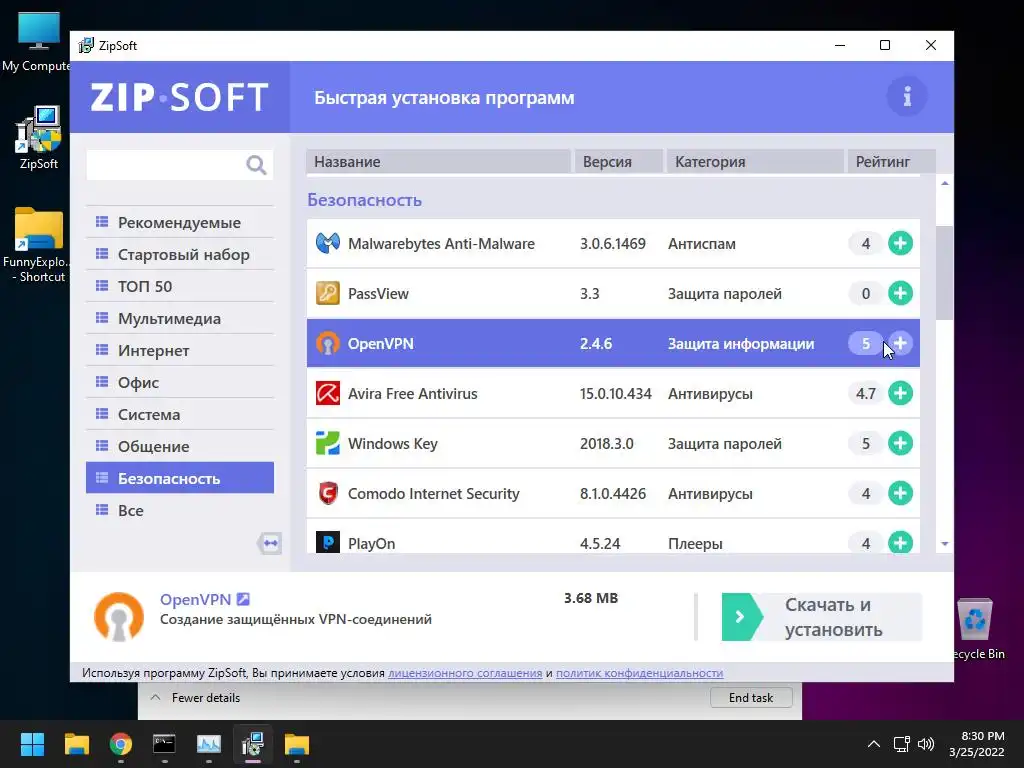Click the 4.7 rating for Avira
Image resolution: width=1024 pixels, height=768 pixels.
click(x=865, y=393)
